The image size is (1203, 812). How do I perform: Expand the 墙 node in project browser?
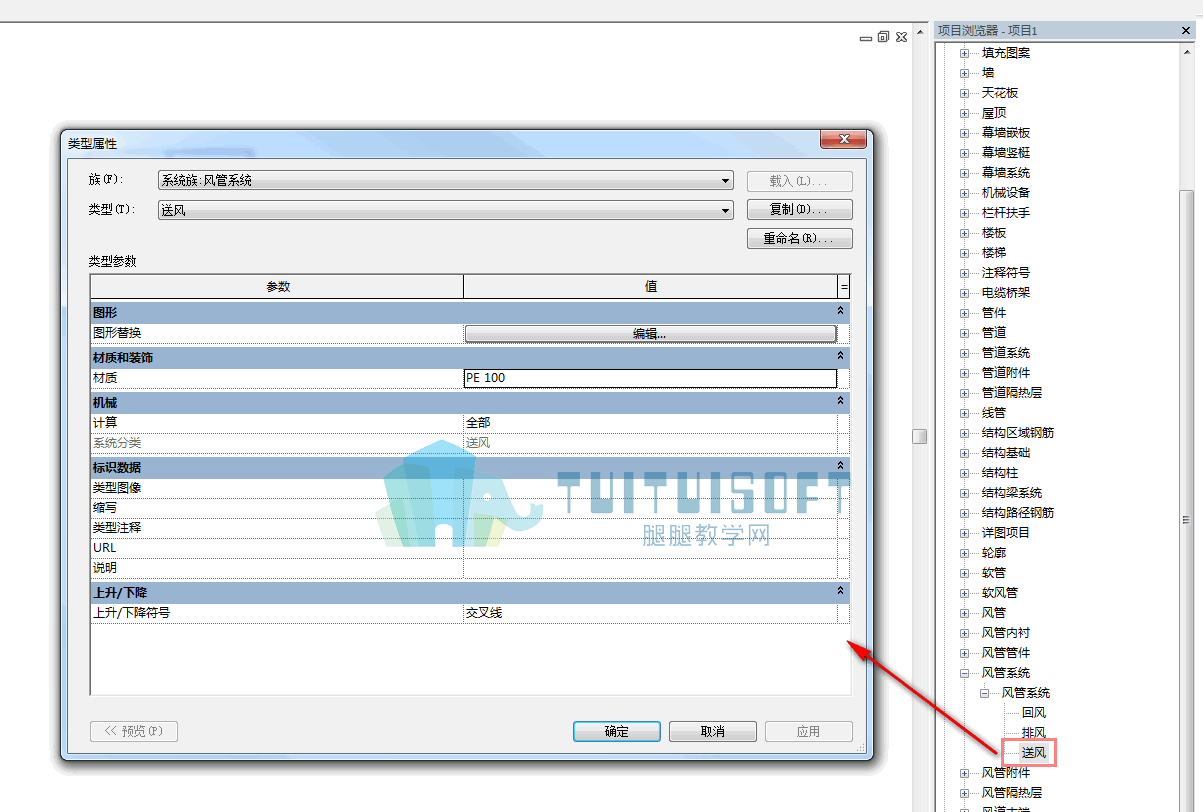click(964, 73)
